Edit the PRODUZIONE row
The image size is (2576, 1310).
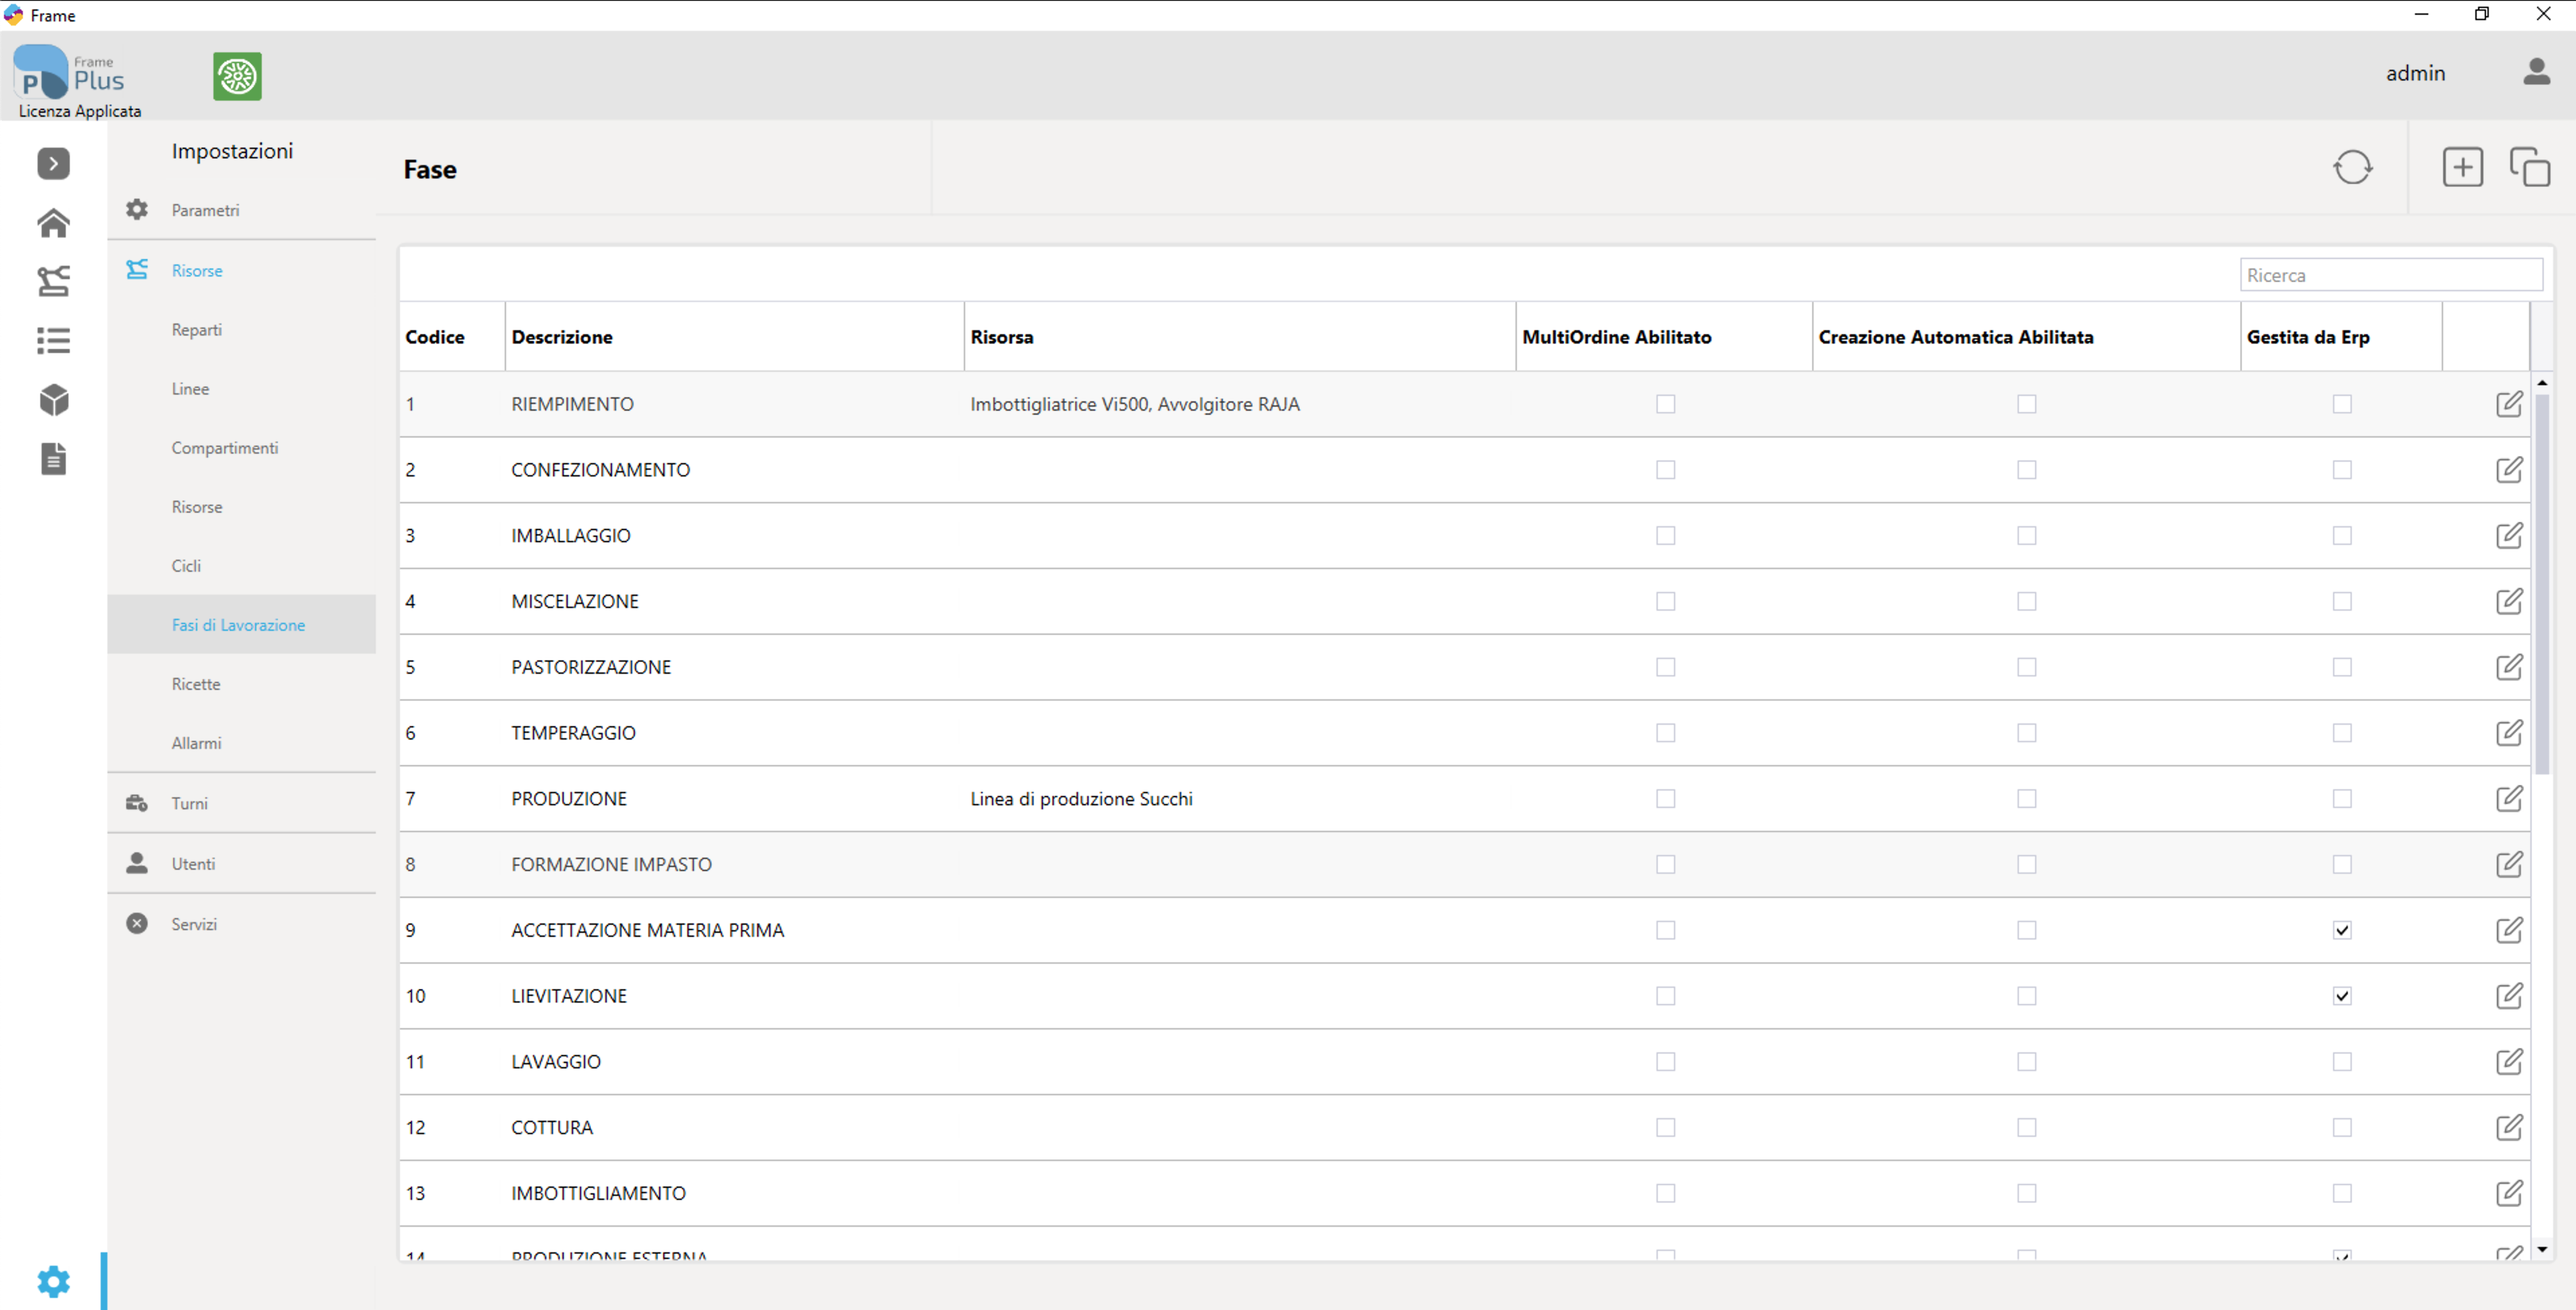2509,799
